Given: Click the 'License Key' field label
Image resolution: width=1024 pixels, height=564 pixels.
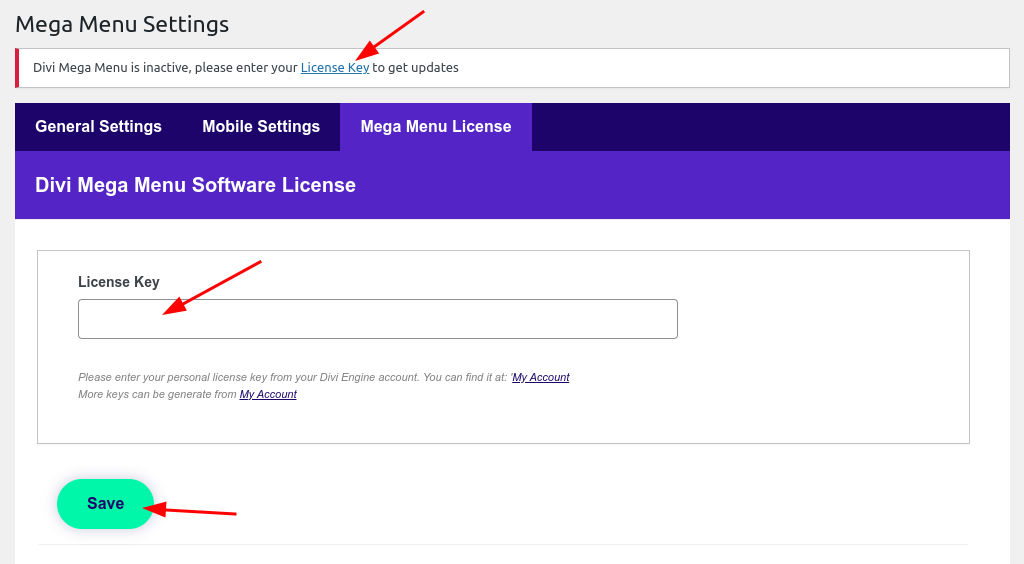Looking at the screenshot, I should click(x=119, y=282).
